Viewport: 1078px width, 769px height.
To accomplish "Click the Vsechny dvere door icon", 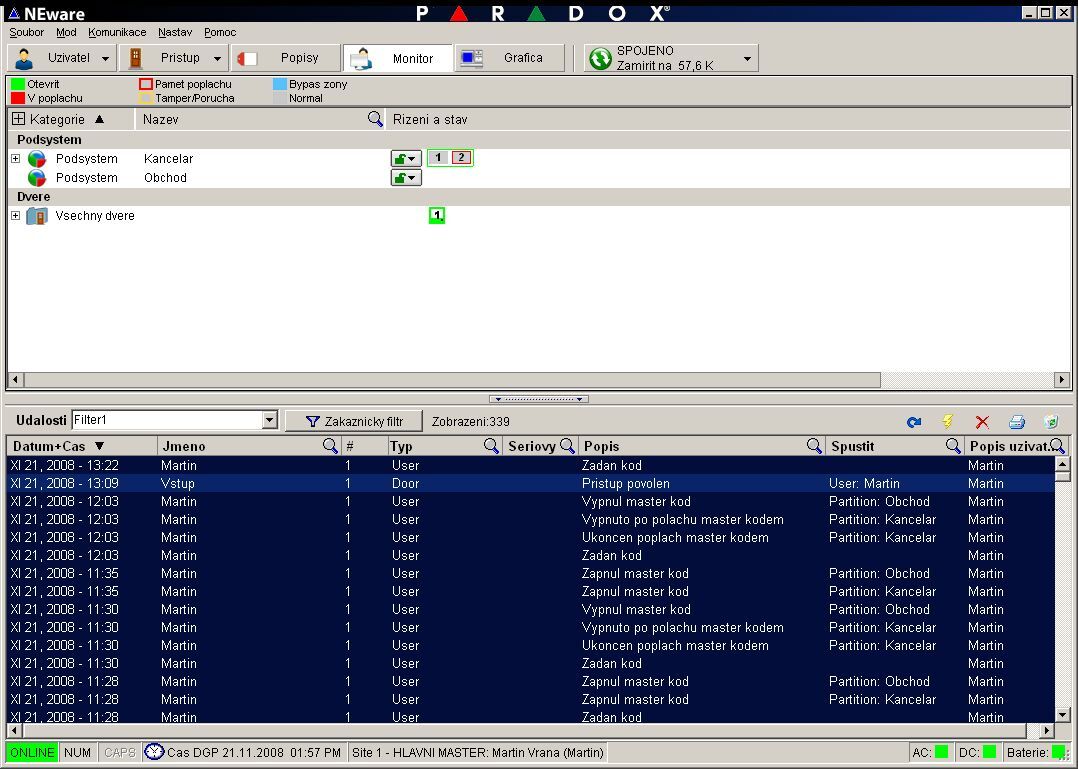I will (37, 216).
